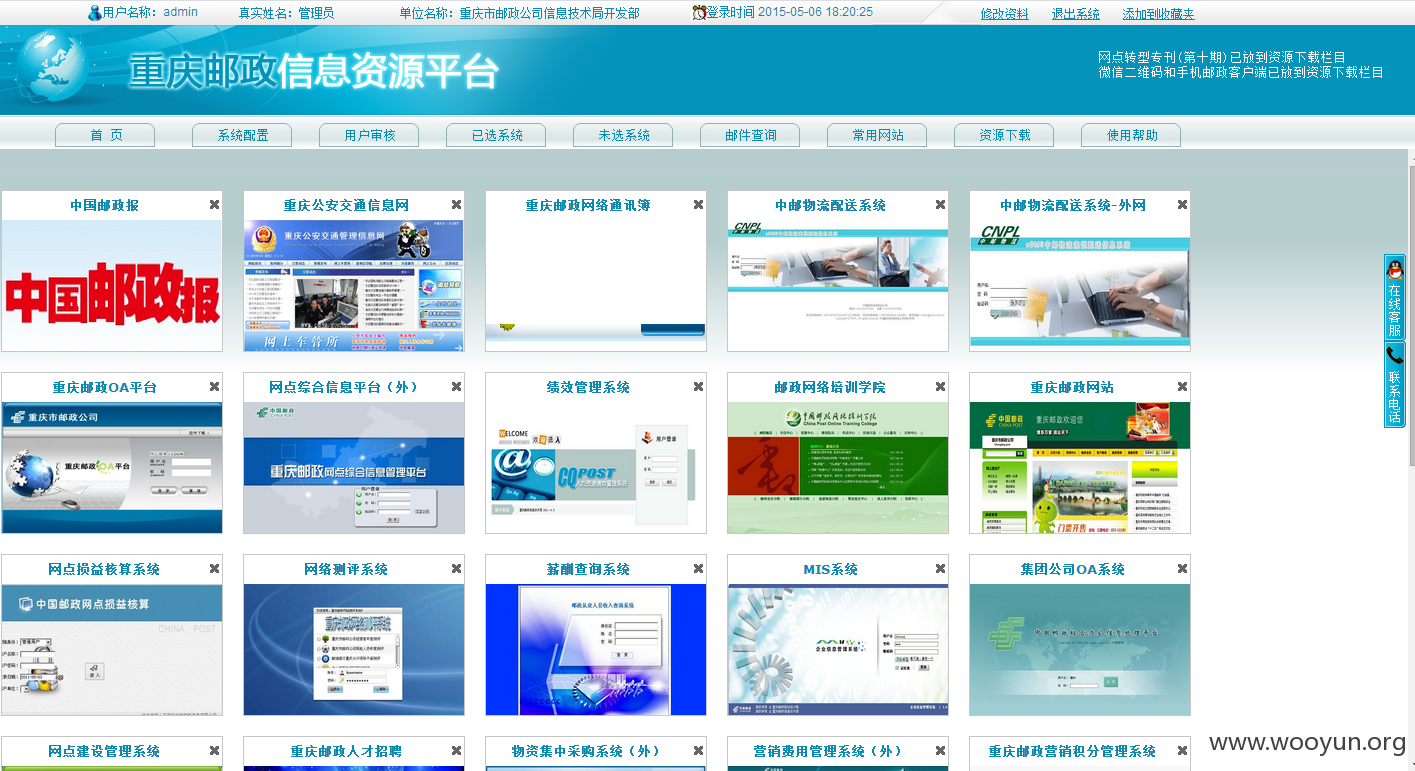Screen dimensions: 1415x771
Task: Close the 网点建设管理系统 card
Action: click(x=214, y=750)
